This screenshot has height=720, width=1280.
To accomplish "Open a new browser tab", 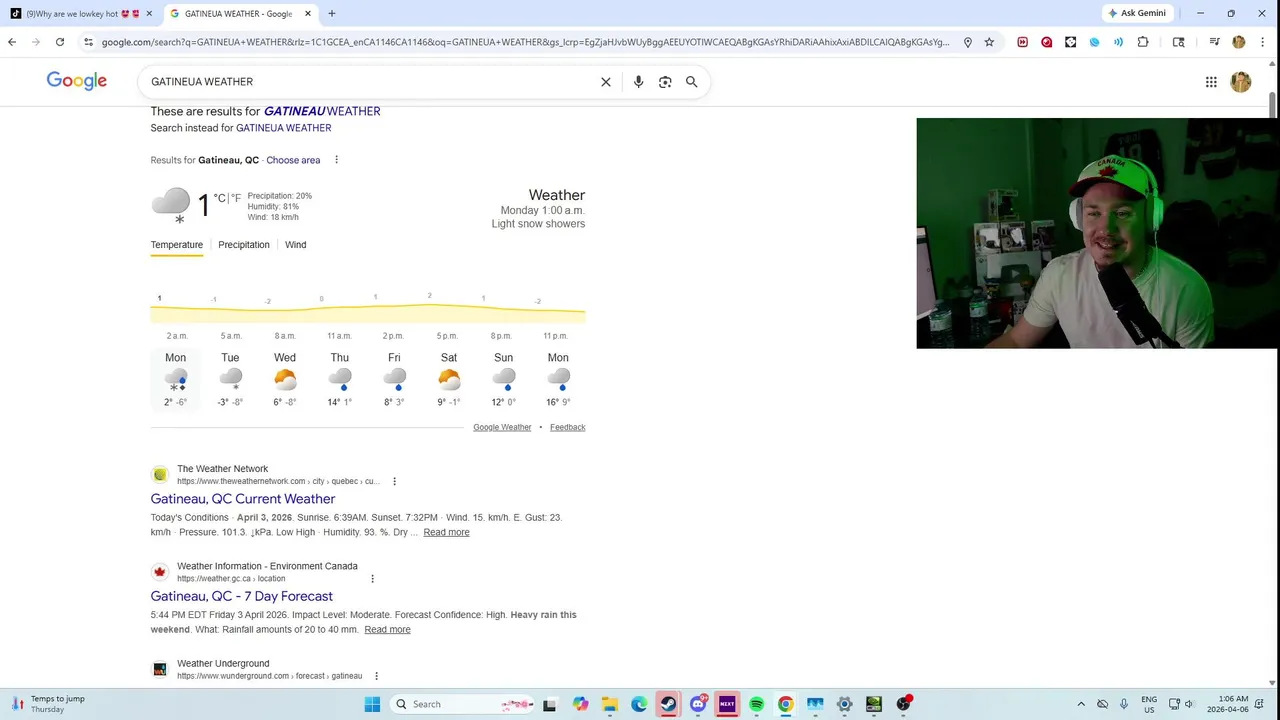I will pyautogui.click(x=331, y=13).
